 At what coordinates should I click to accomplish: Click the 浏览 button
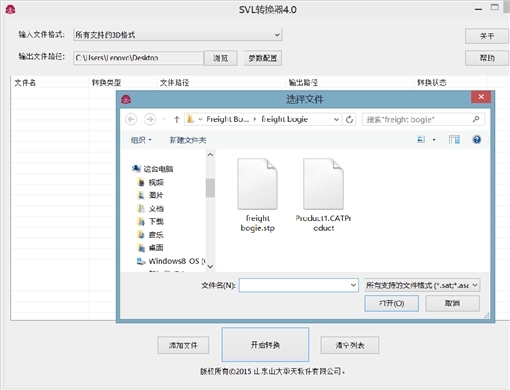click(221, 58)
